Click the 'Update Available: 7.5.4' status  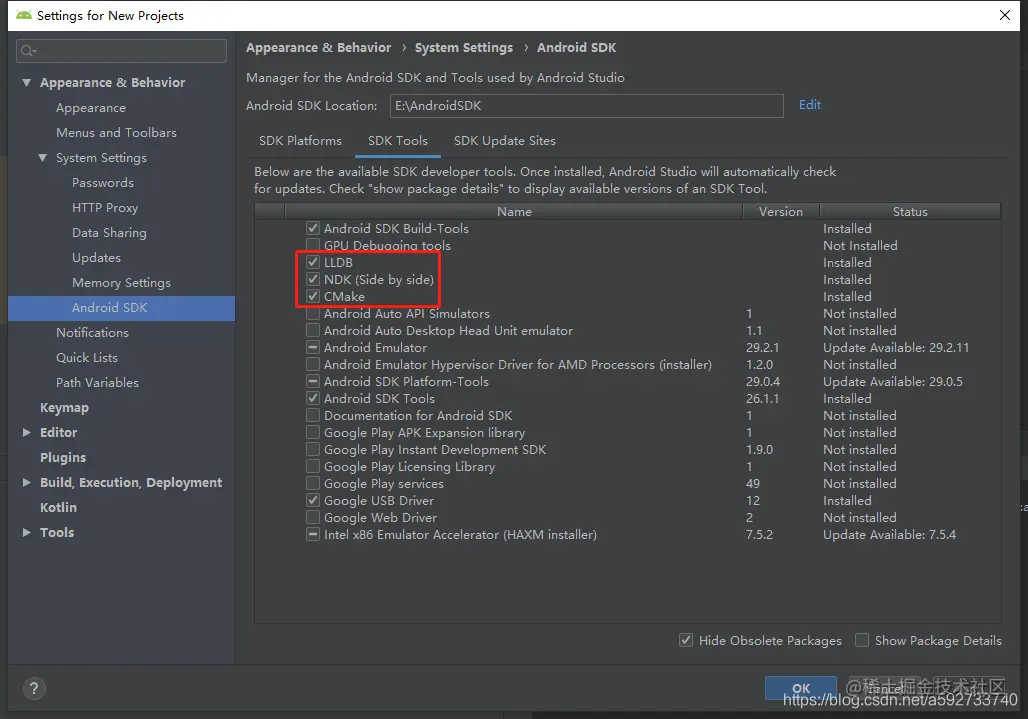[x=889, y=534]
